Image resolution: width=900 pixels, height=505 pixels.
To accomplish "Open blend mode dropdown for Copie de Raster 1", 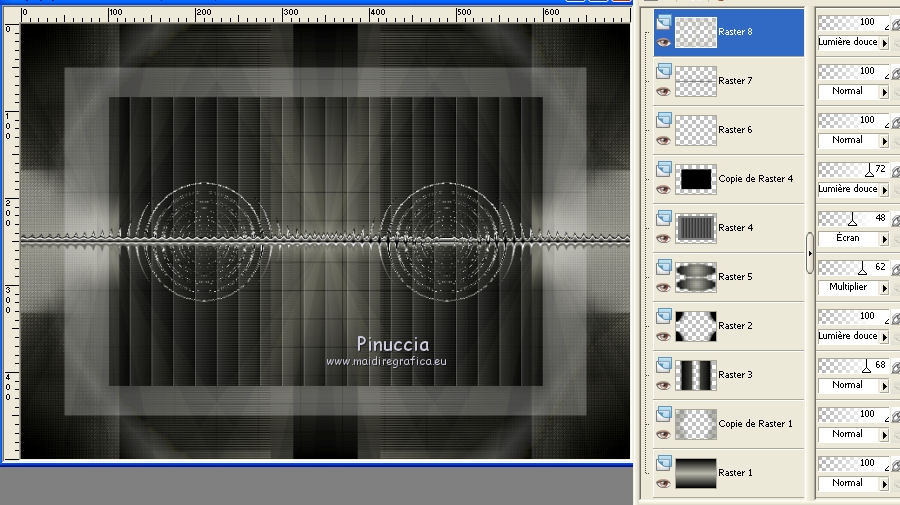I will (x=854, y=434).
